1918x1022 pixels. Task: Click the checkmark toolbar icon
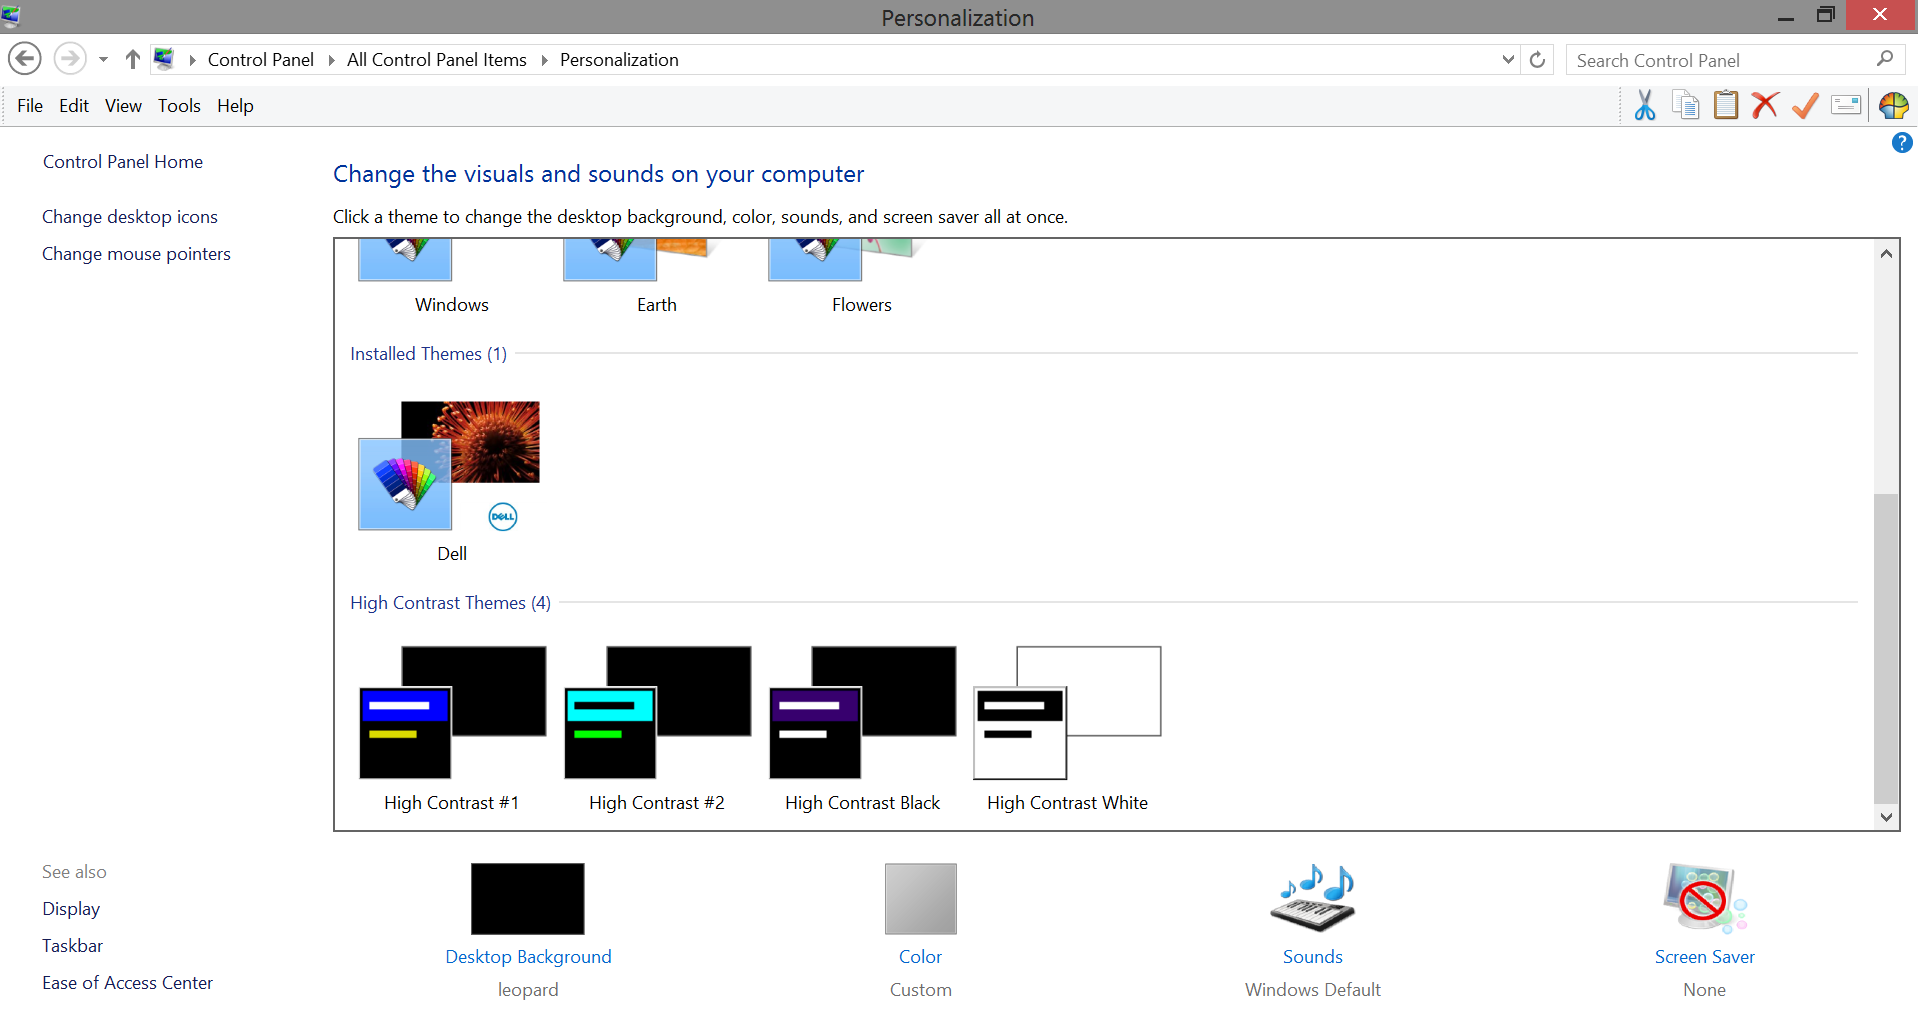[x=1803, y=105]
